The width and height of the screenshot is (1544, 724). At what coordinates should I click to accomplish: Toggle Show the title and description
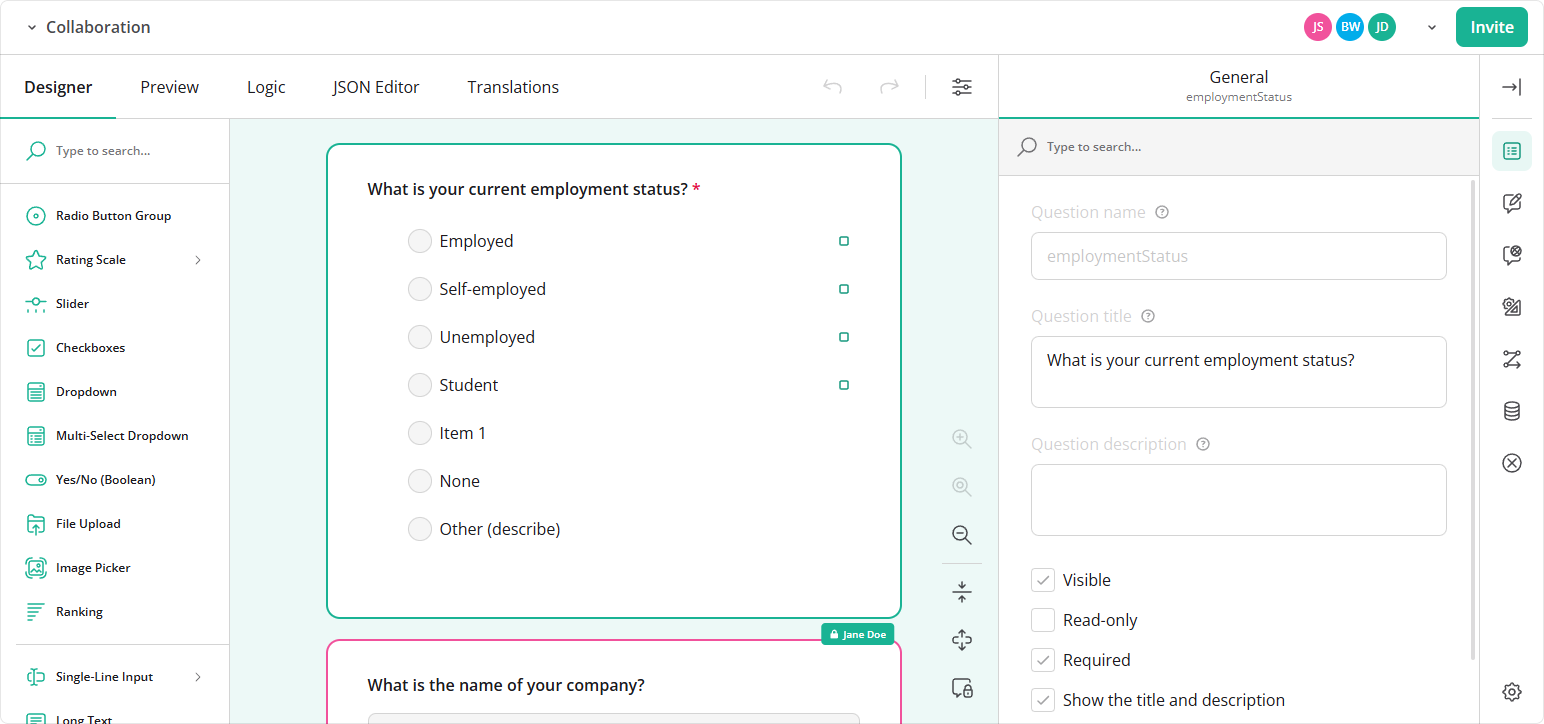click(1043, 700)
